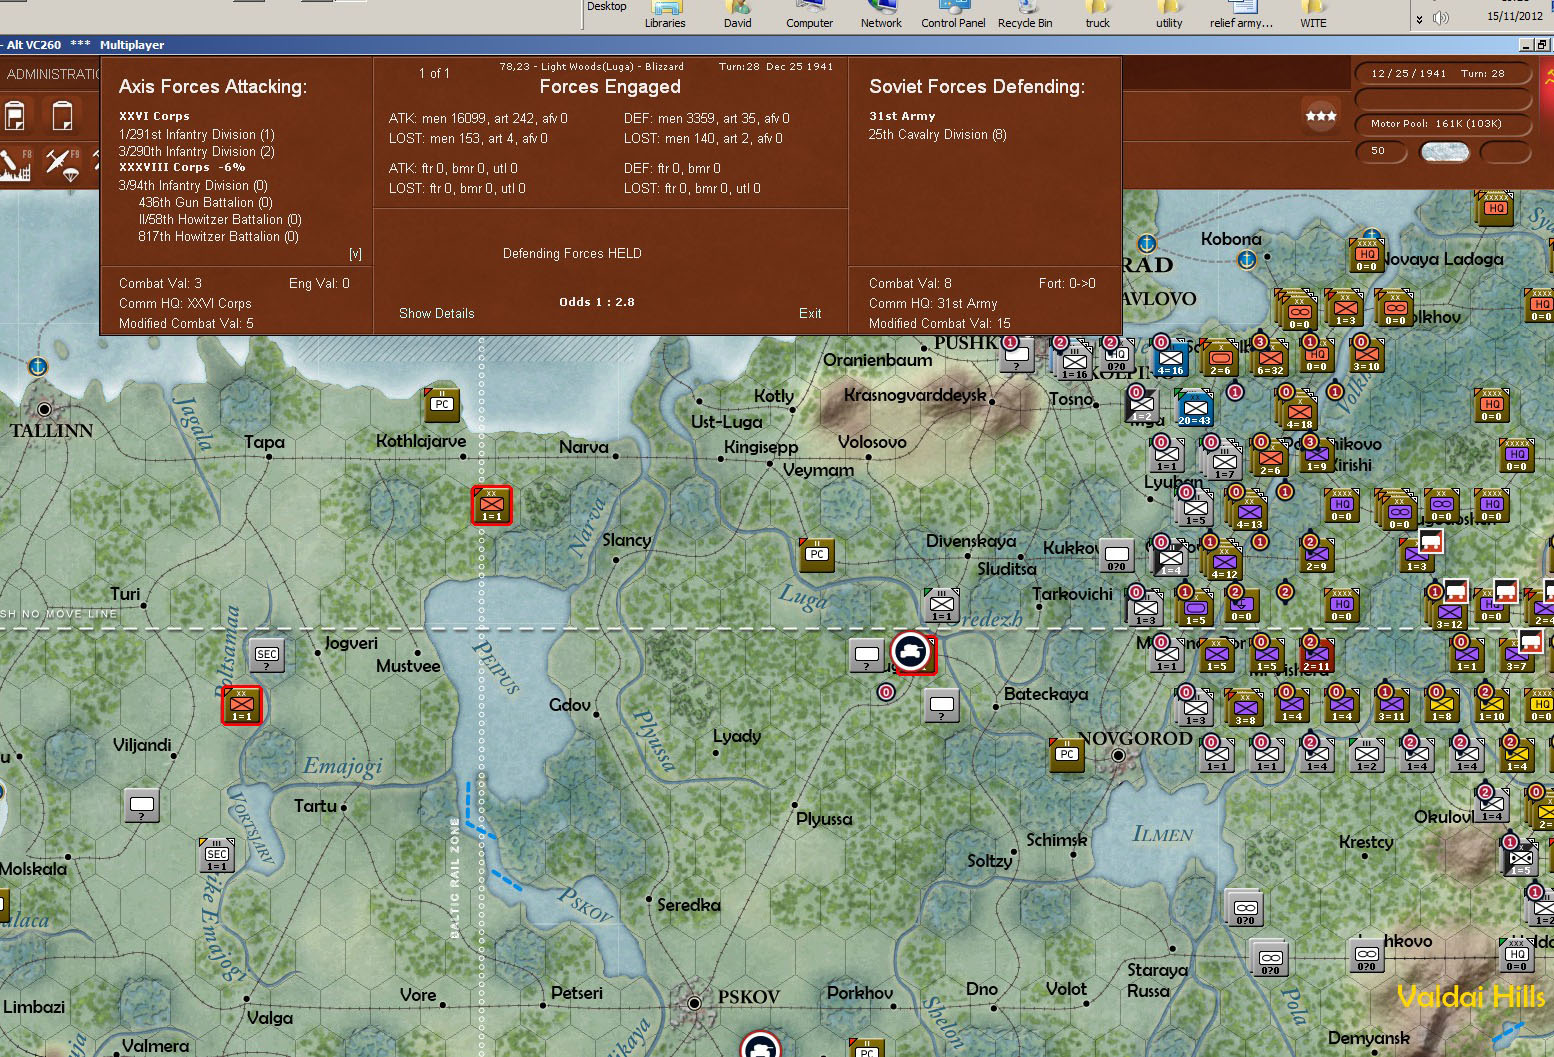Click the Valdai Hills label on the map
Screen dimensions: 1554x1057
[1471, 996]
